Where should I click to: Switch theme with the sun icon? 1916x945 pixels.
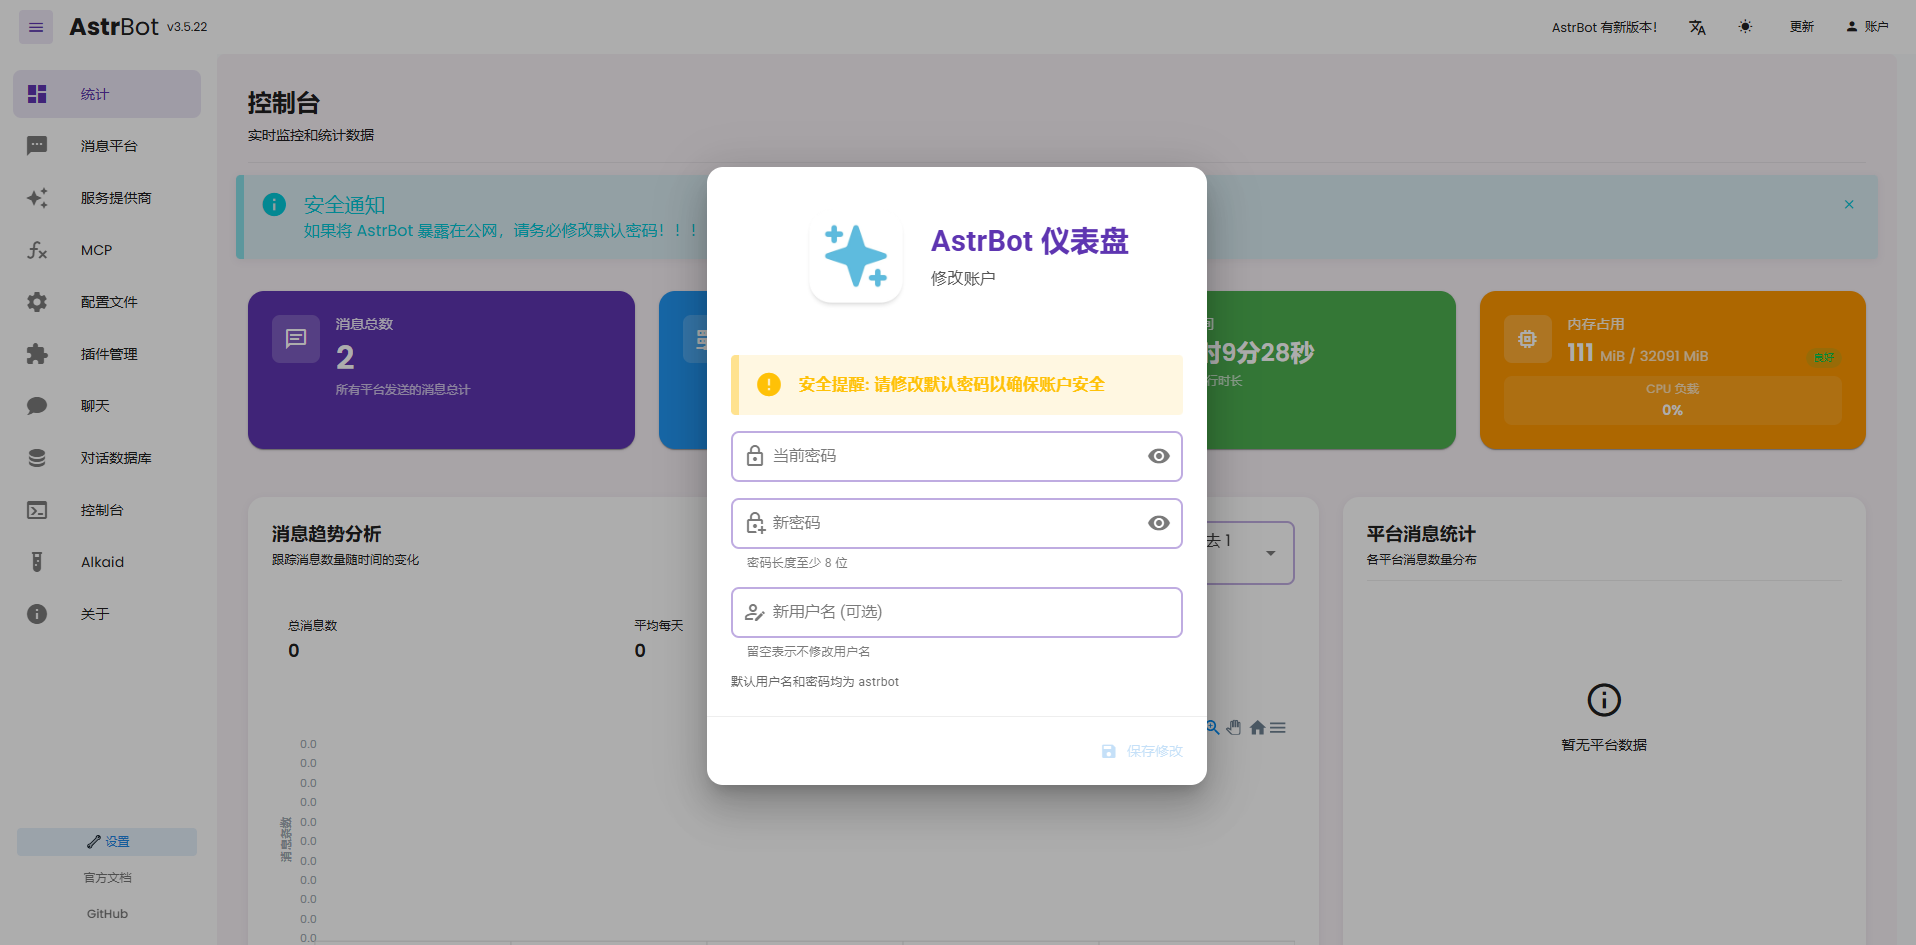tap(1745, 27)
